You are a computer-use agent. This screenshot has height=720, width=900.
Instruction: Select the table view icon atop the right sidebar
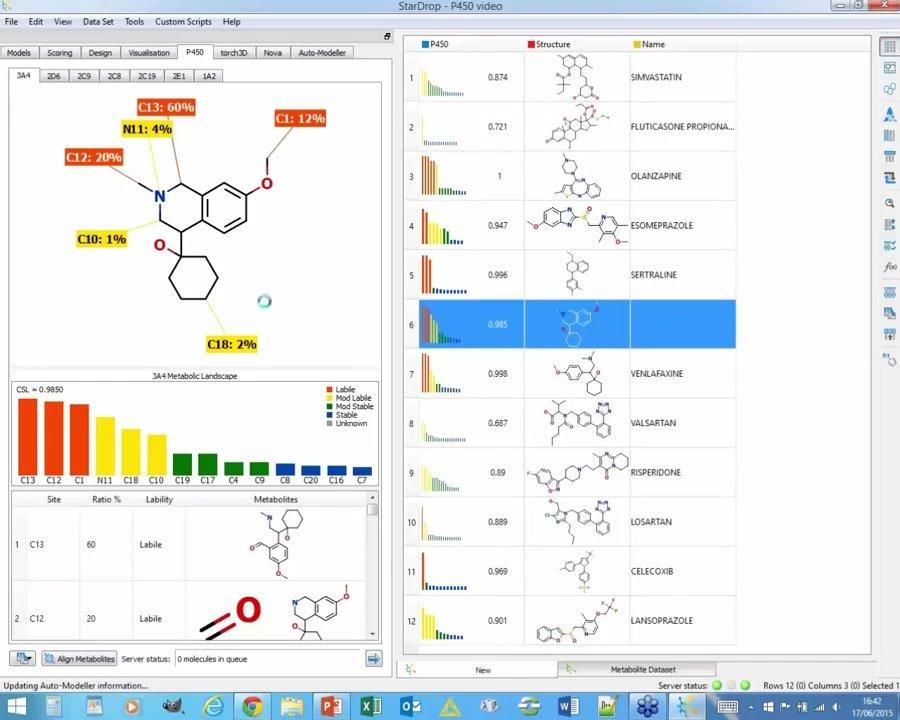pos(888,45)
